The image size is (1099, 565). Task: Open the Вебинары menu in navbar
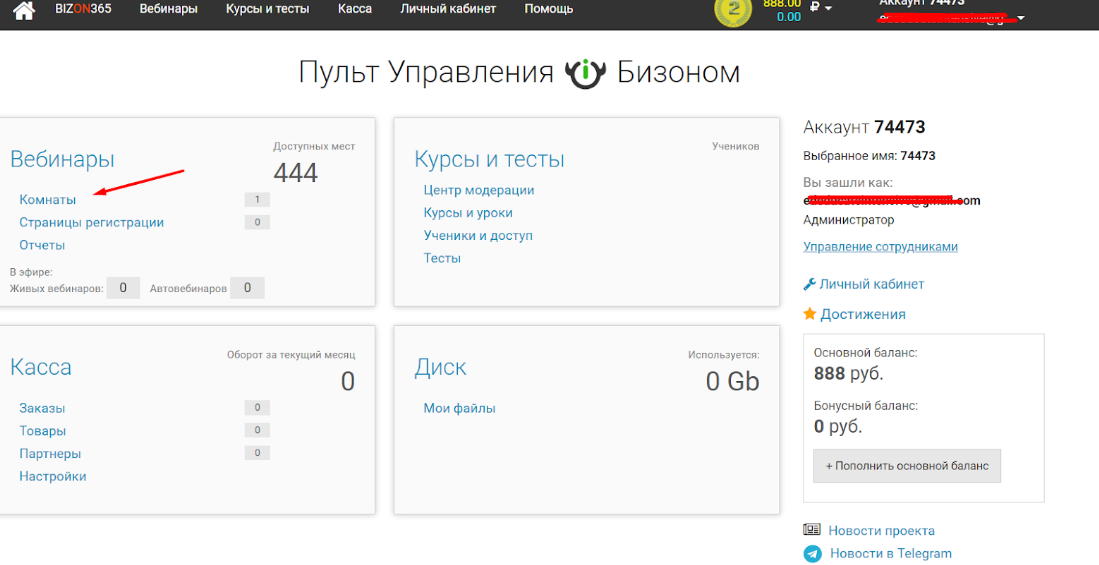(x=168, y=9)
